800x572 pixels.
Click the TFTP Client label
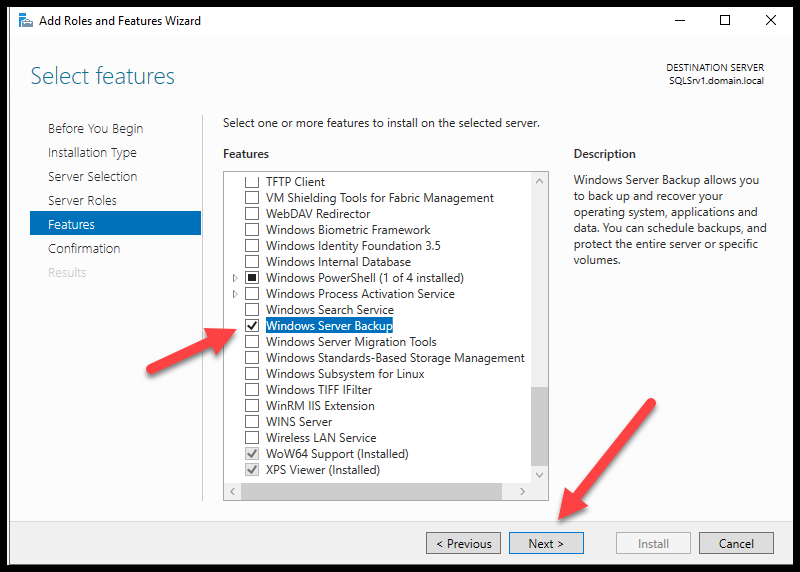click(295, 182)
